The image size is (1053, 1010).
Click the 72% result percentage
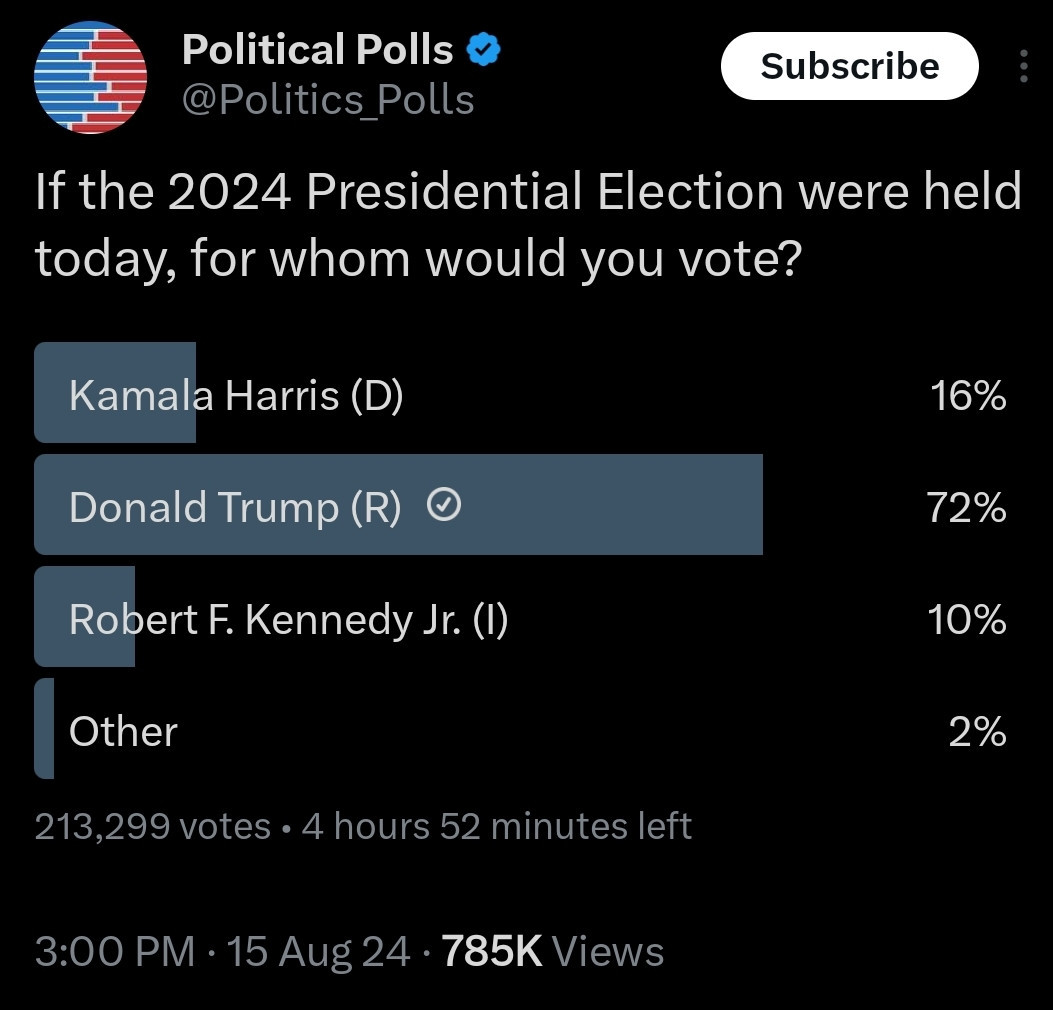point(966,507)
